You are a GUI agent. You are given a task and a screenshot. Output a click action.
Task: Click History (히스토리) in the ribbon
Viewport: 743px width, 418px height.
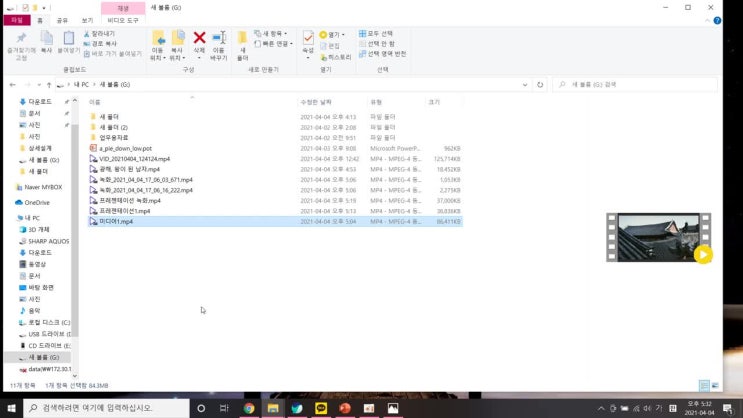point(336,57)
